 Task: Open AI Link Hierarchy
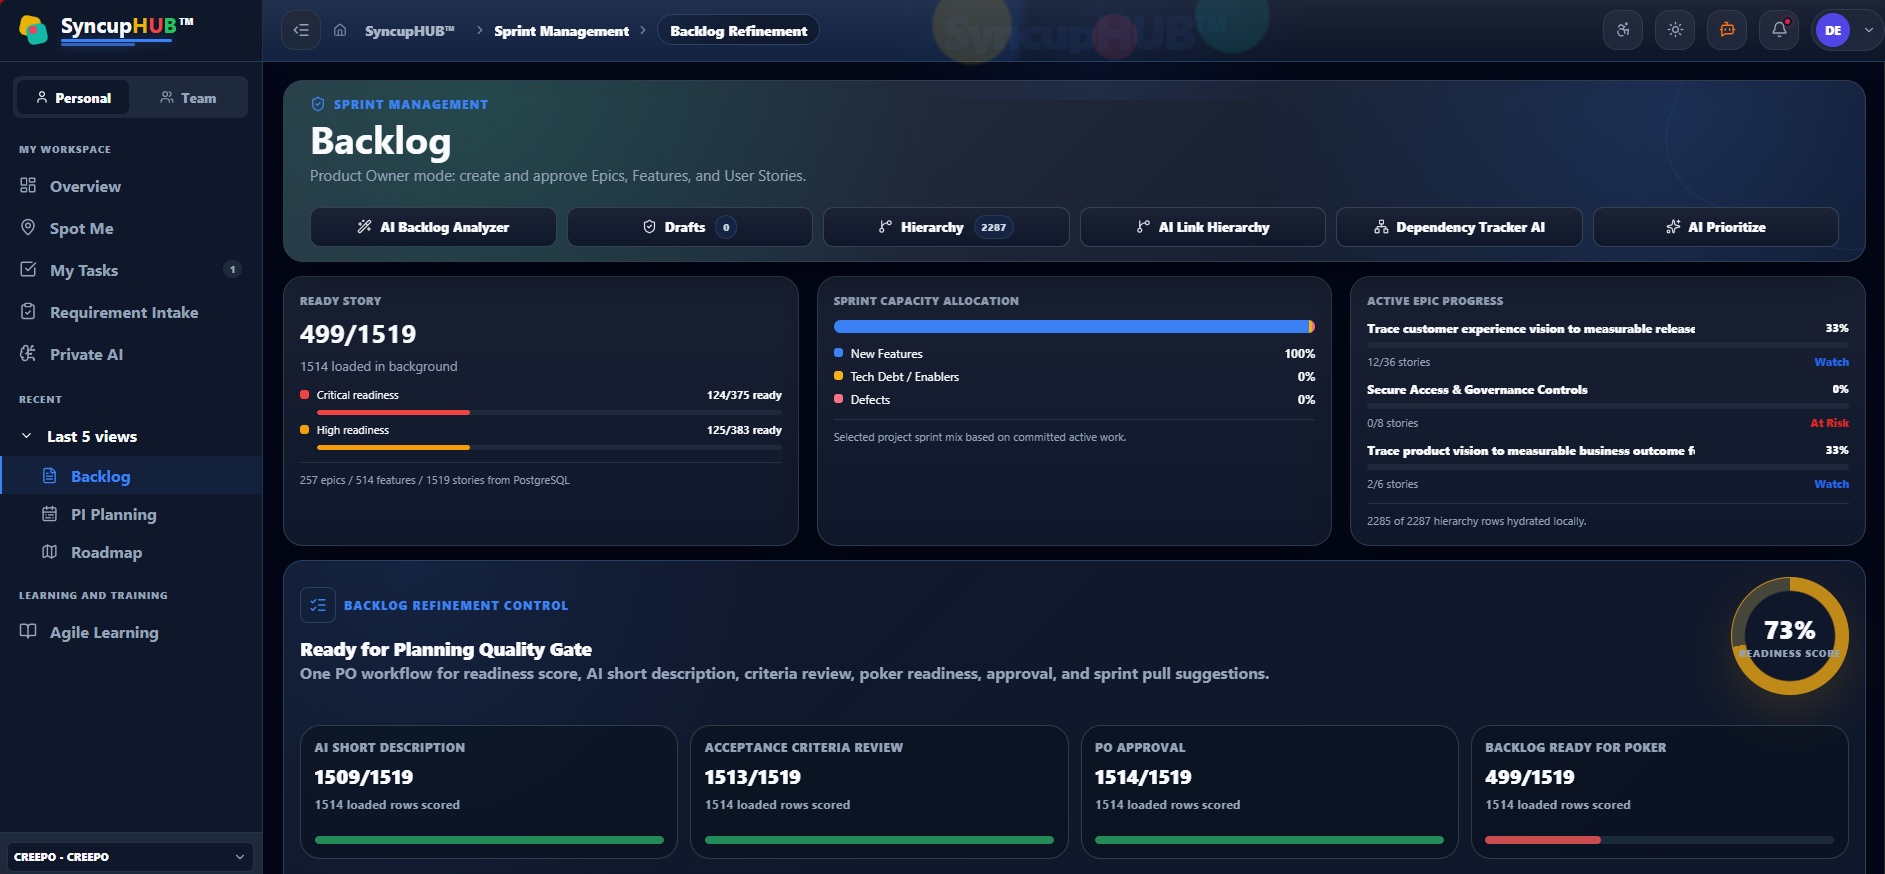click(x=1203, y=227)
